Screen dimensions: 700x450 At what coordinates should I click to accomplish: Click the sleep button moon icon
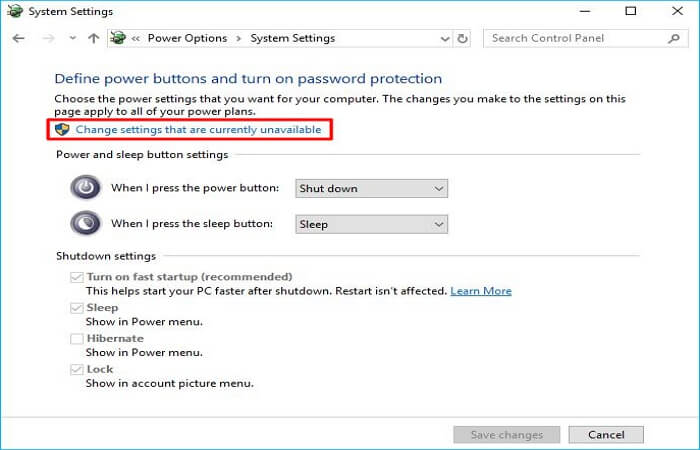coord(85,224)
